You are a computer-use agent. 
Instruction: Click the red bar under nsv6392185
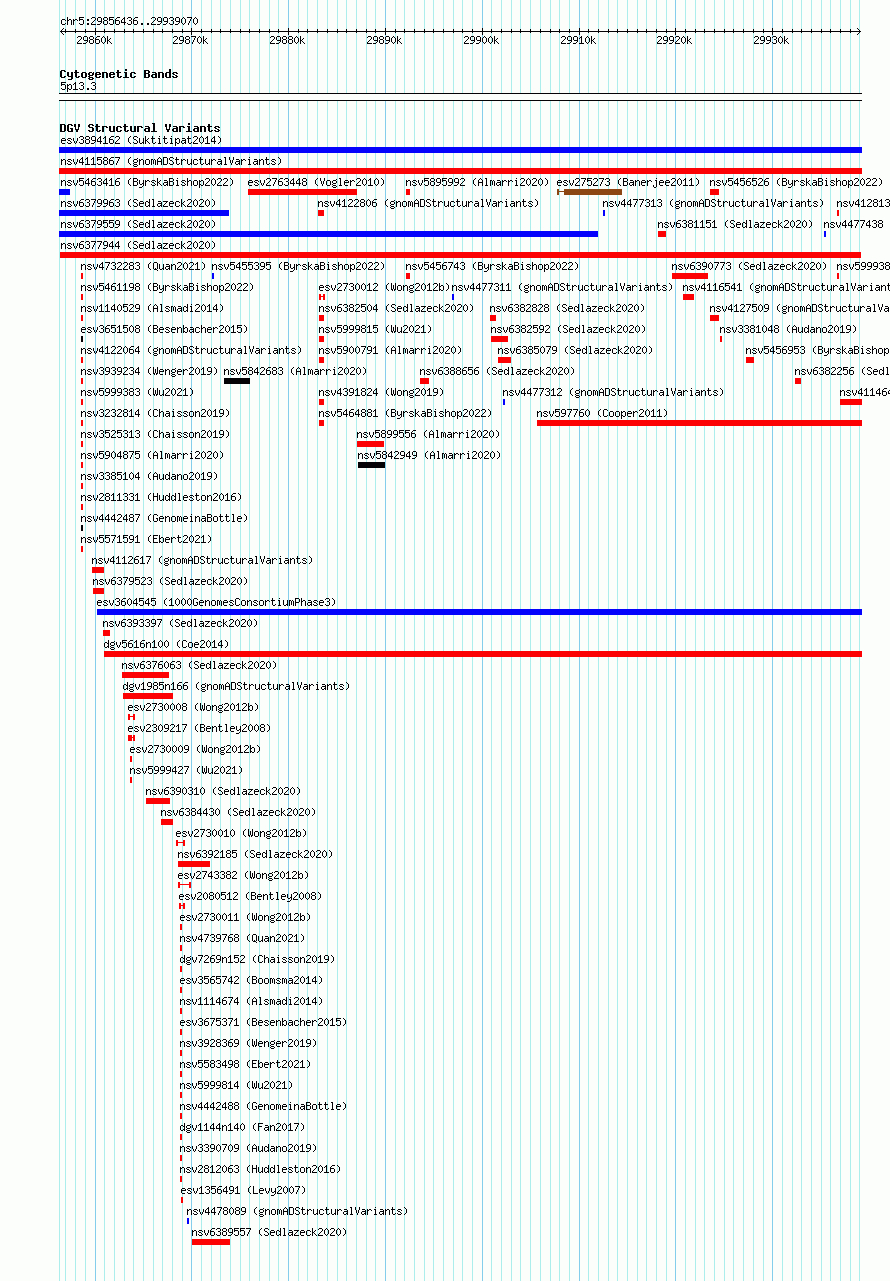point(194,864)
